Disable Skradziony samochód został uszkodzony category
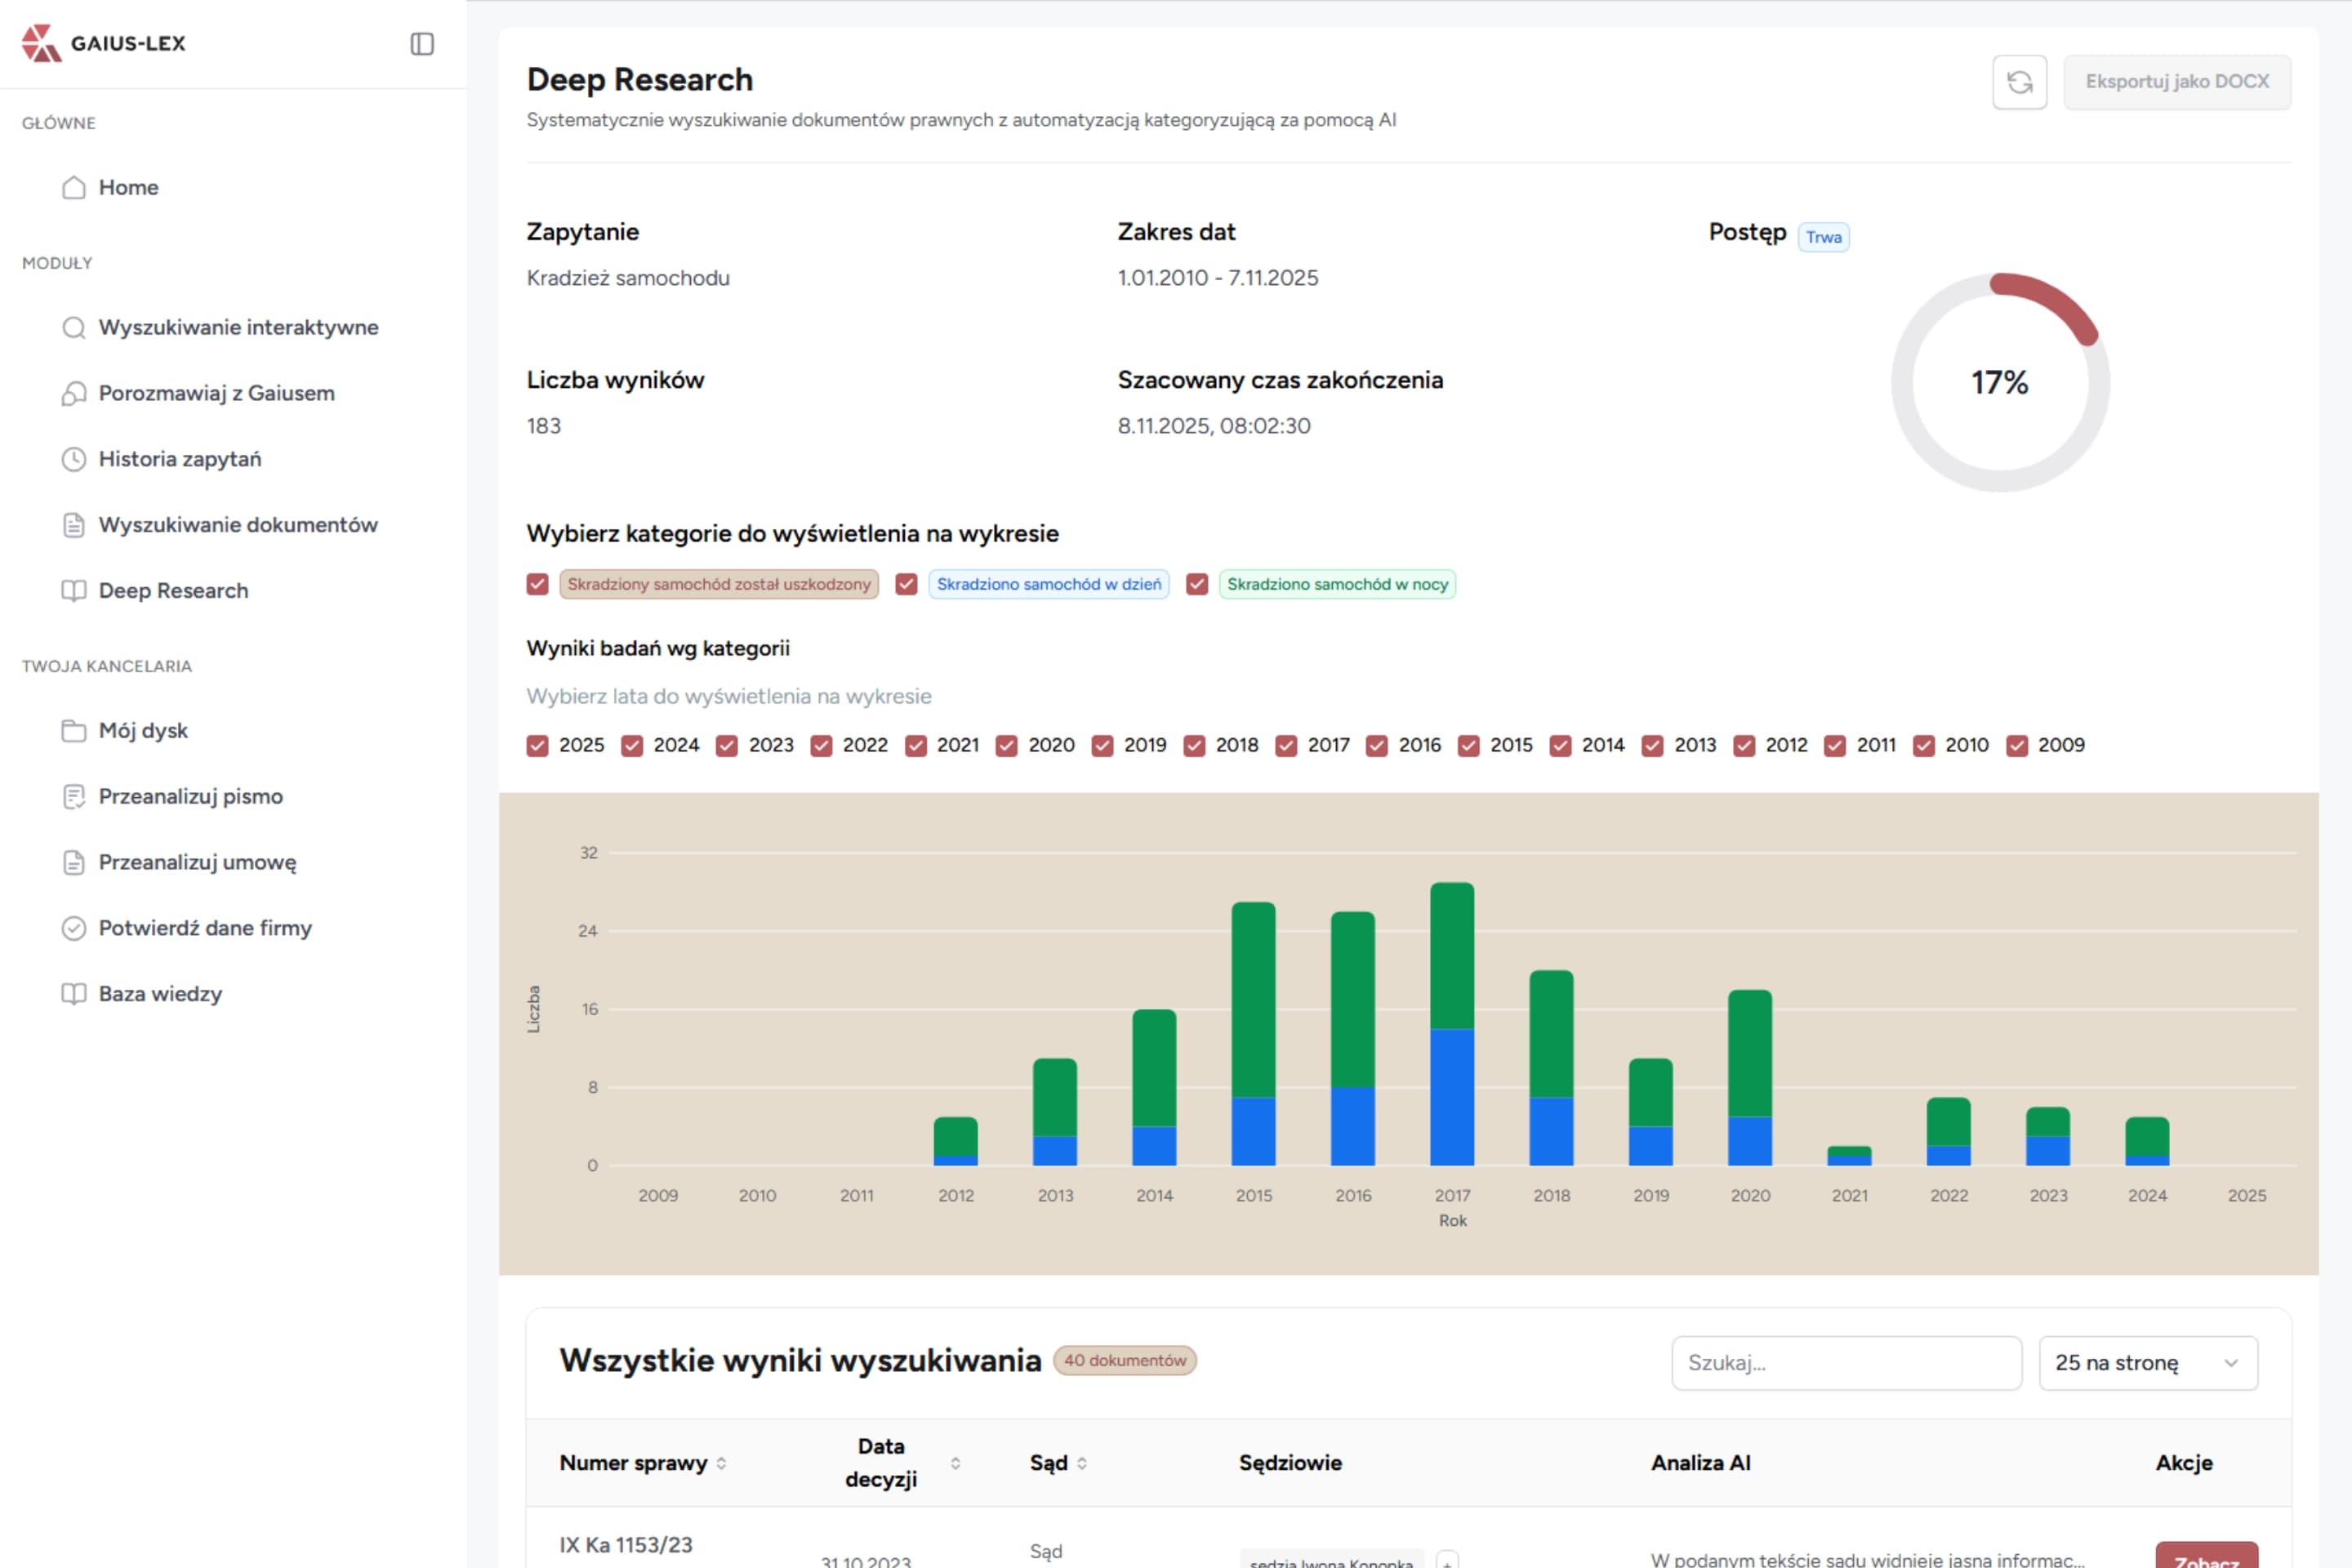Viewport: 2352px width, 1568px height. pyautogui.click(x=537, y=584)
